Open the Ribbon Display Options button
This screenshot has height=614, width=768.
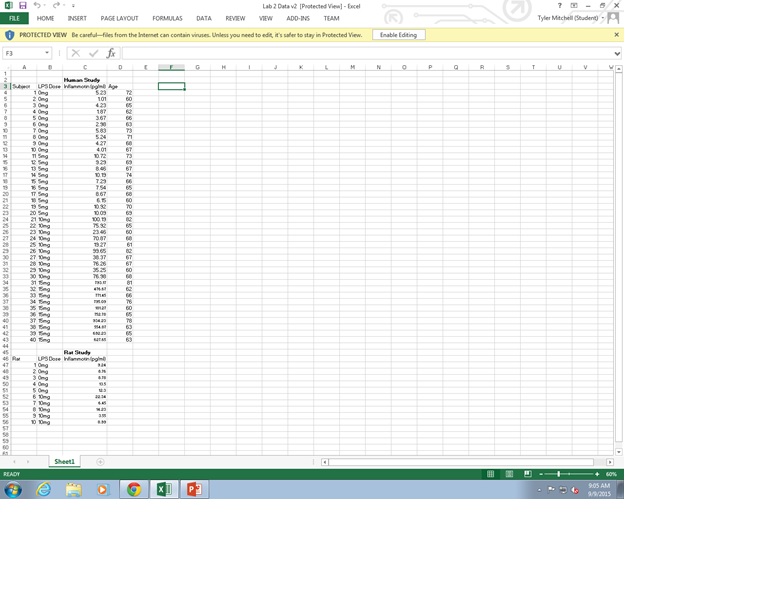(573, 6)
